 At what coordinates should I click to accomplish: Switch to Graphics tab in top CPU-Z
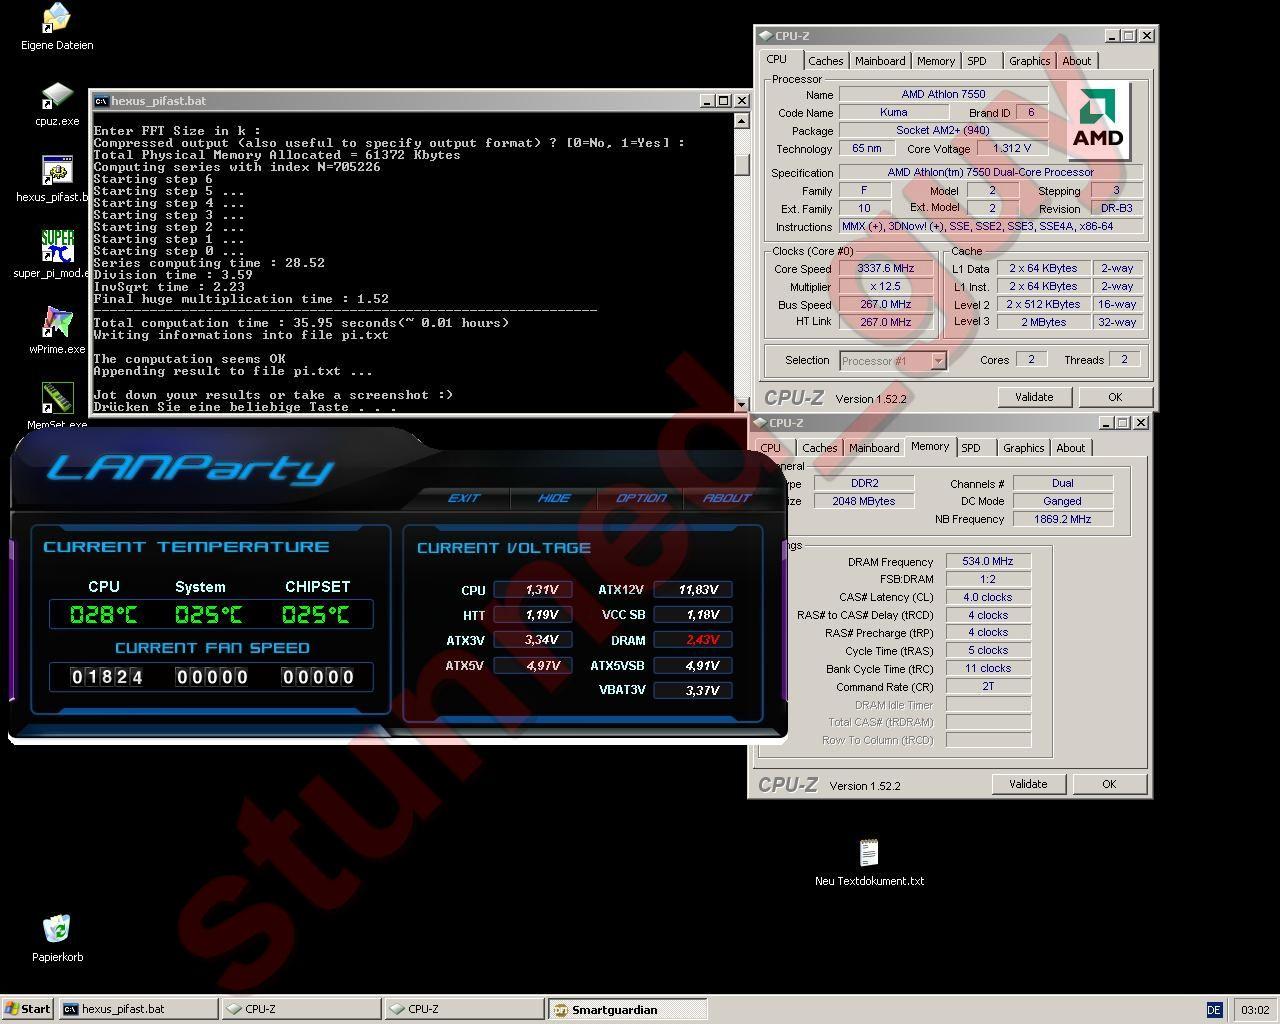click(1029, 61)
